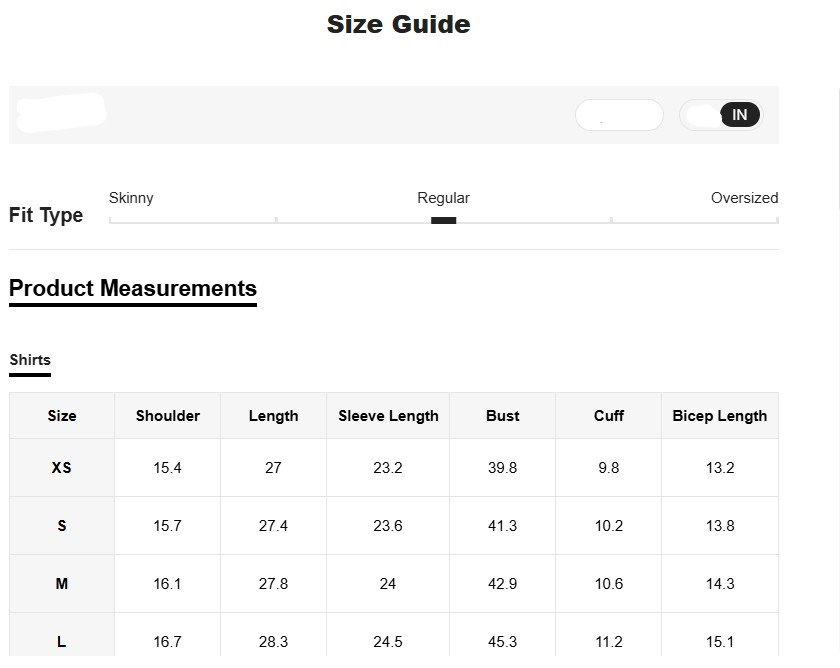Viewport: 840px width, 668px height.
Task: Click the Size Guide title
Action: (x=398, y=24)
